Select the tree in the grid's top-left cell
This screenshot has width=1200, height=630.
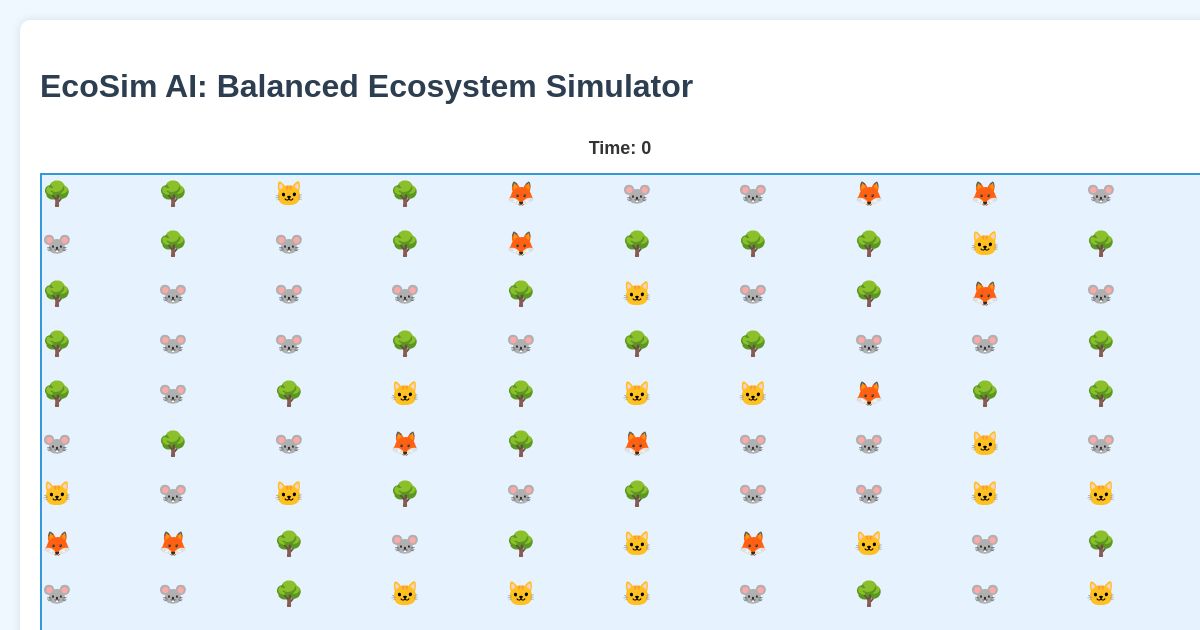coord(57,193)
